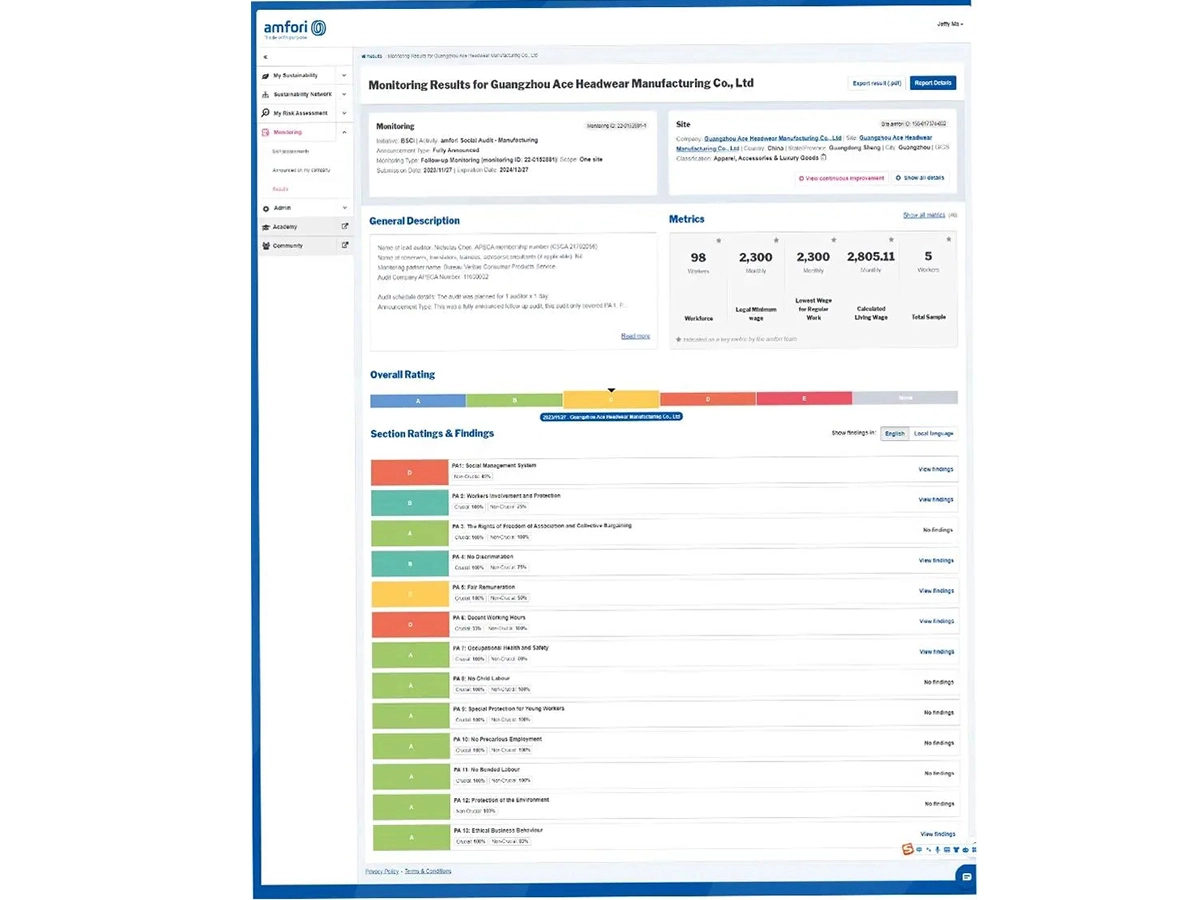Open the Academy external link icon
1200x900 pixels.
point(345,227)
